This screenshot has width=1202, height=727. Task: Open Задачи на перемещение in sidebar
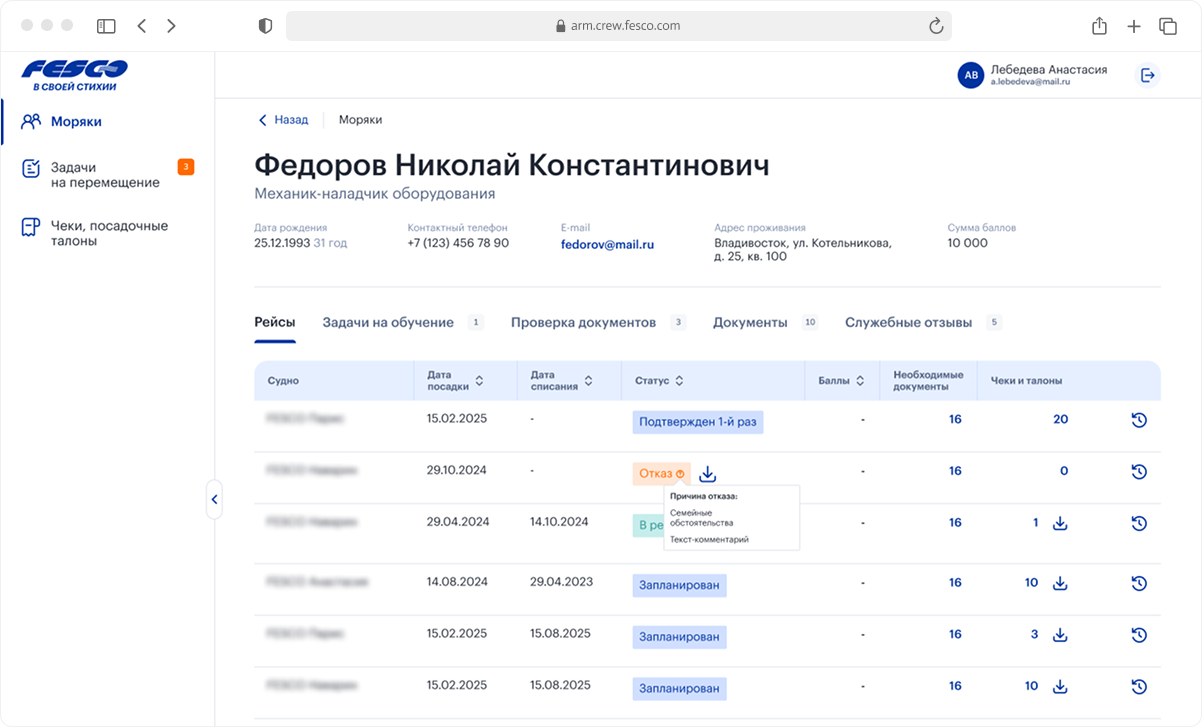[105, 175]
